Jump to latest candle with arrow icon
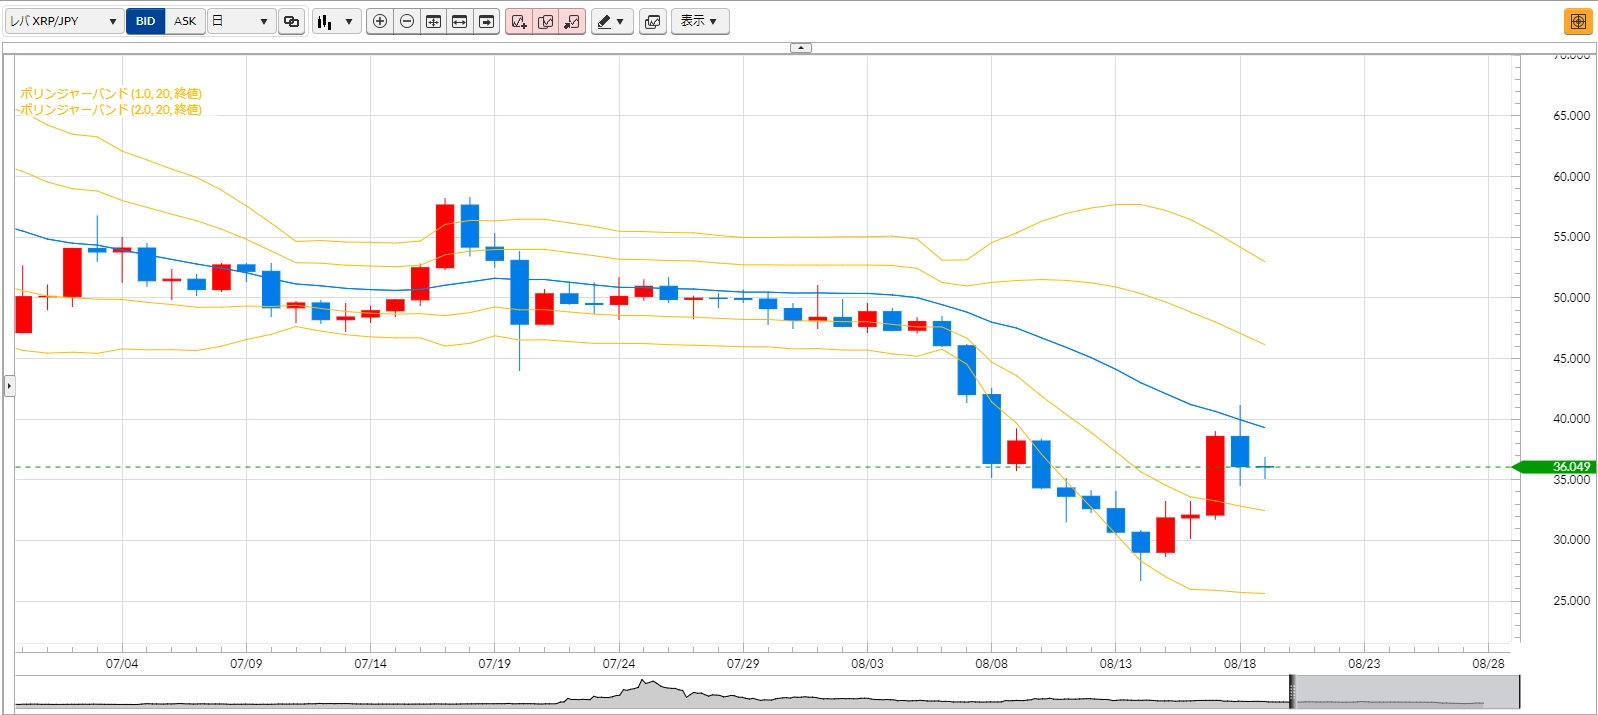Viewport: 1598px width, 715px height. (x=487, y=21)
